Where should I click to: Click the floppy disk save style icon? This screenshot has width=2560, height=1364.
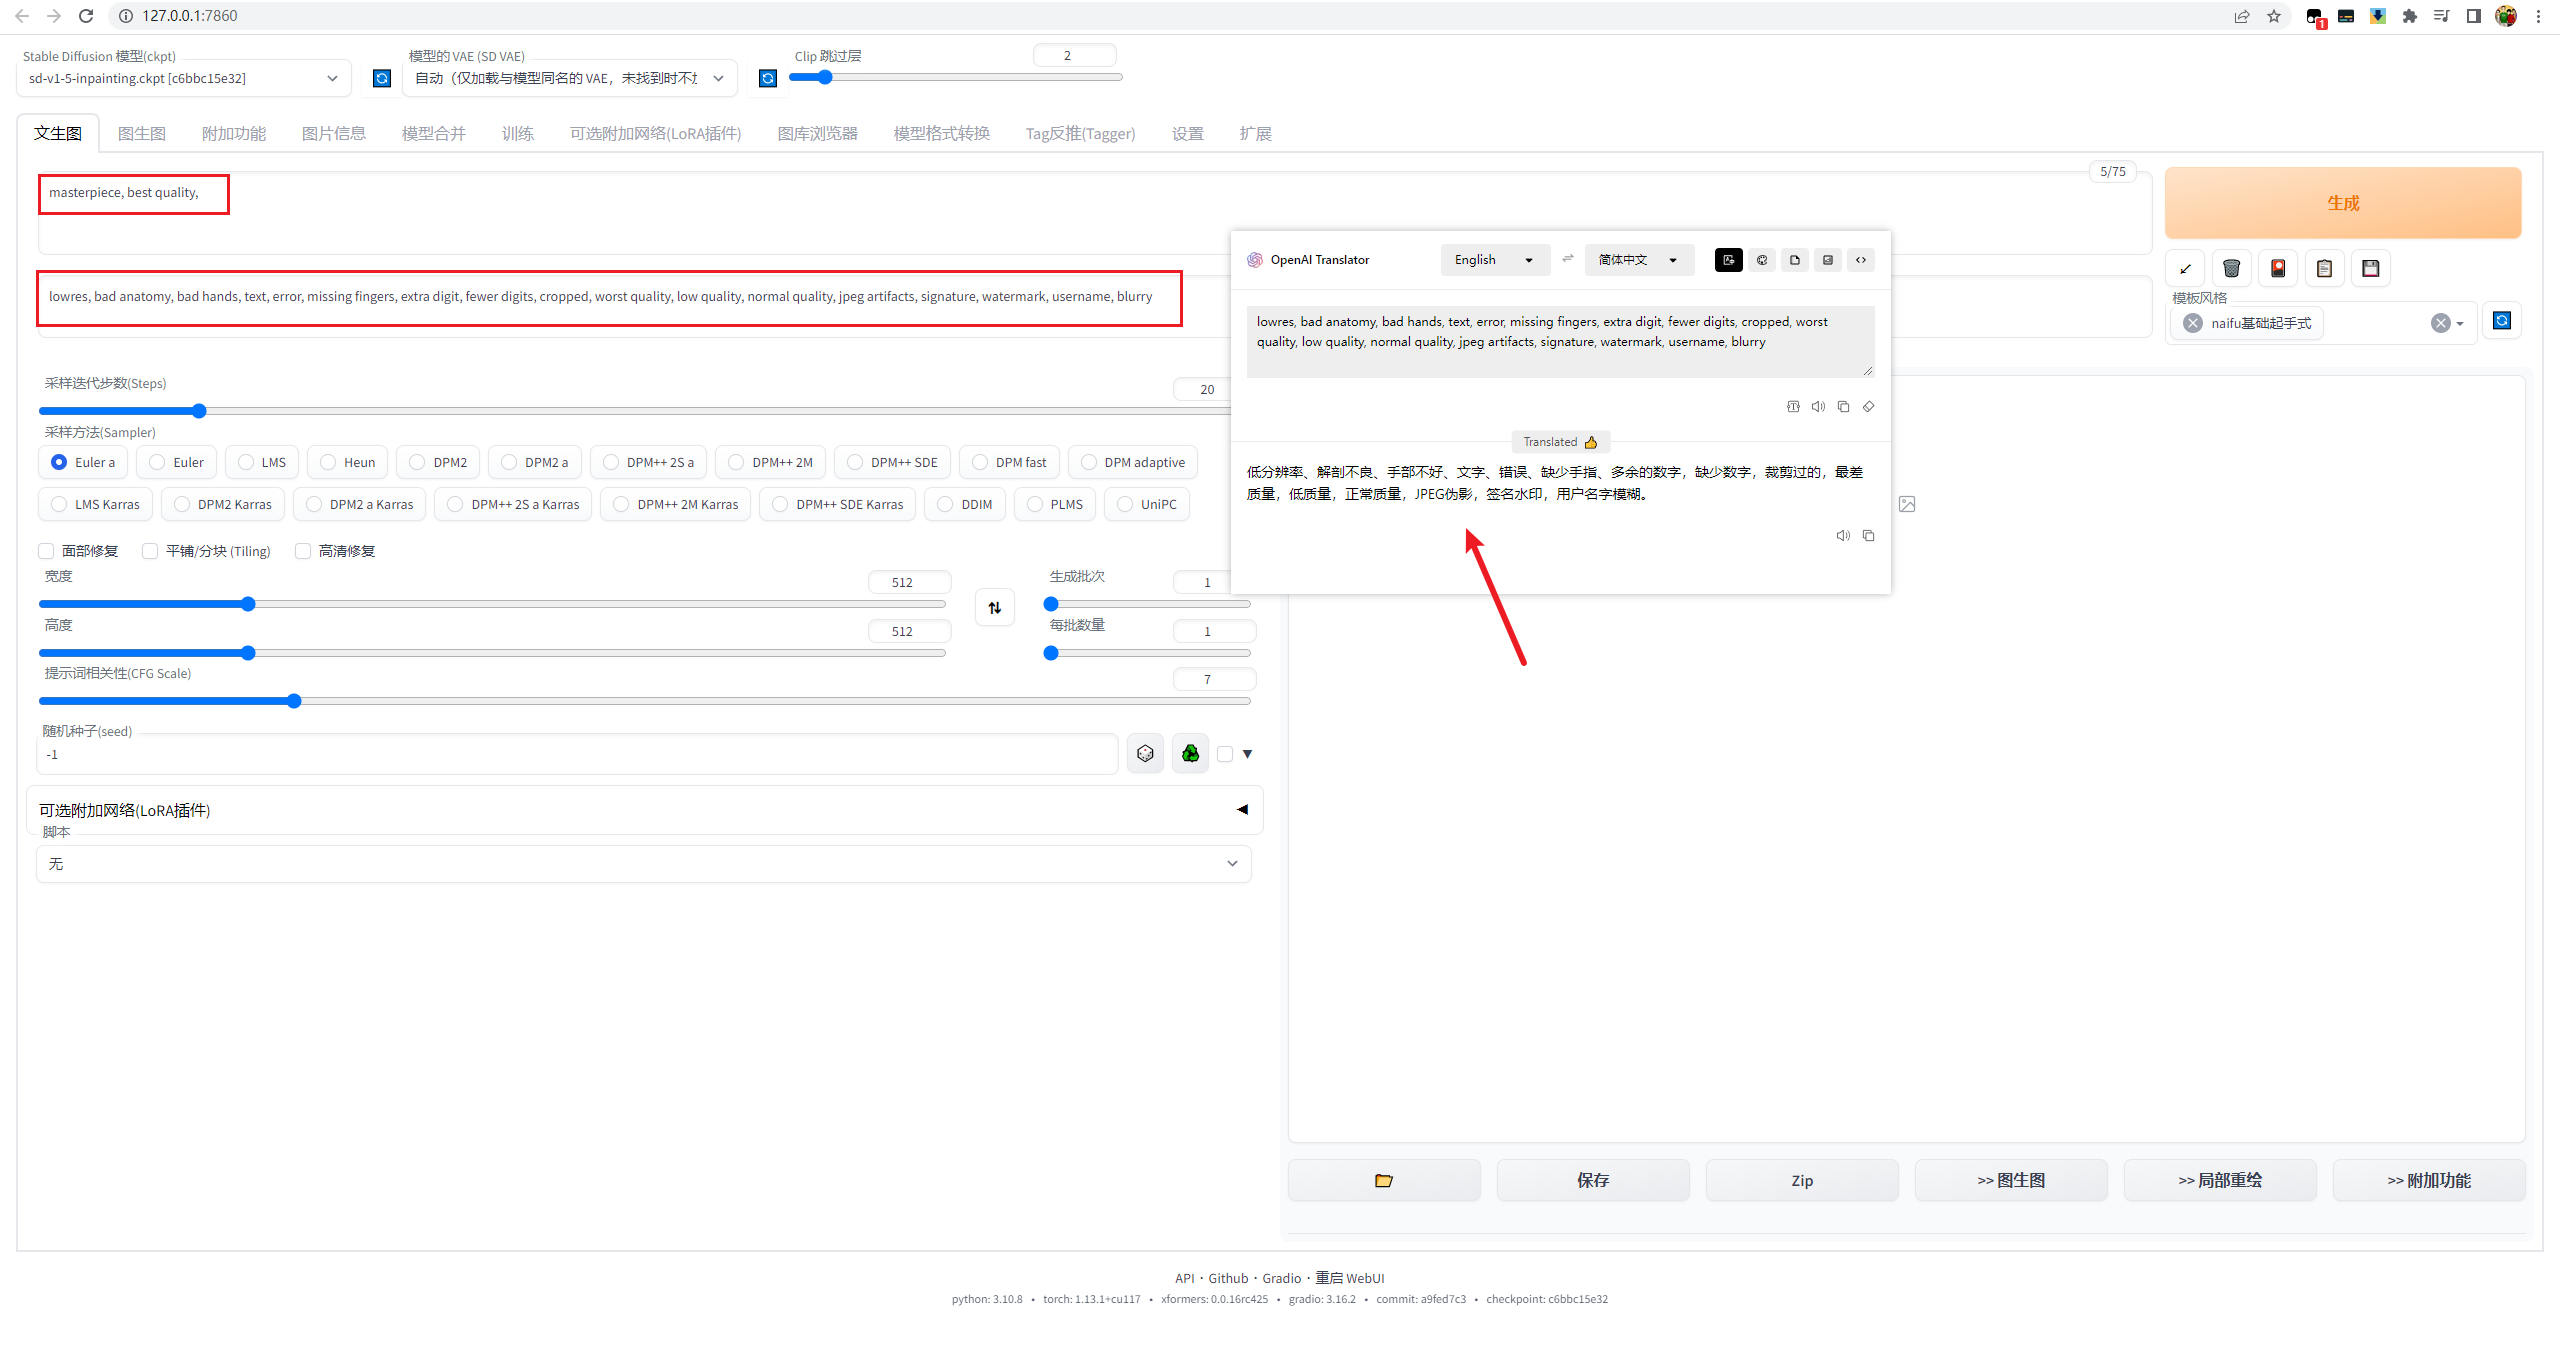point(2370,268)
